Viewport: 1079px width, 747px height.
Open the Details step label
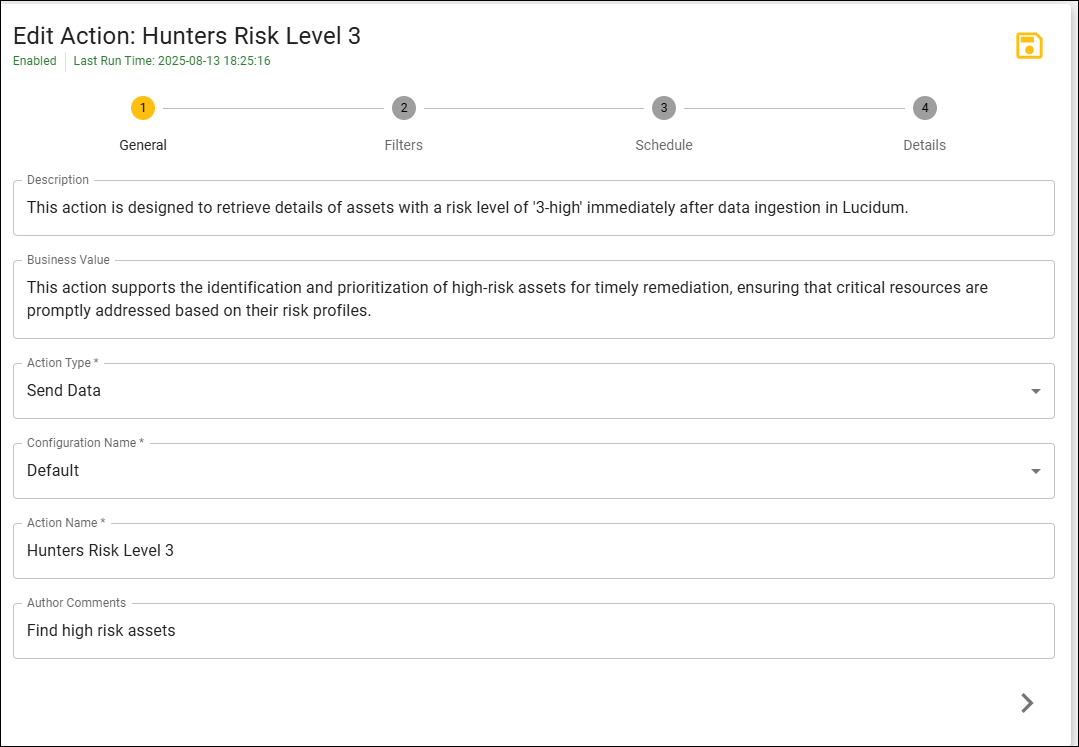tap(925, 145)
